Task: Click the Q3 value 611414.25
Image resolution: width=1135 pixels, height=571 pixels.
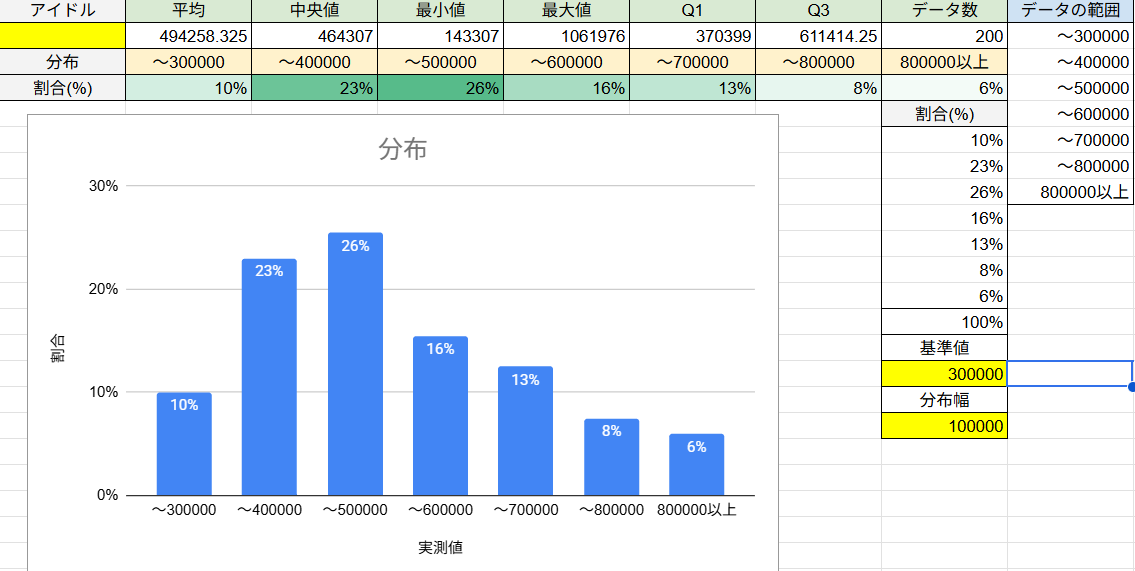Action: coord(819,36)
